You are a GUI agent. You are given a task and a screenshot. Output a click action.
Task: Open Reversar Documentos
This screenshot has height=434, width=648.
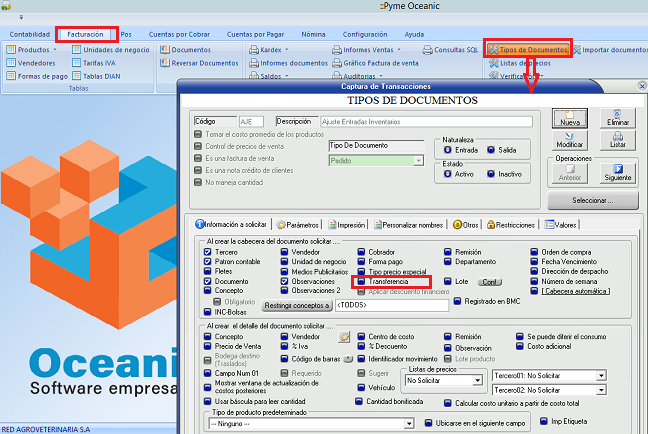199,63
